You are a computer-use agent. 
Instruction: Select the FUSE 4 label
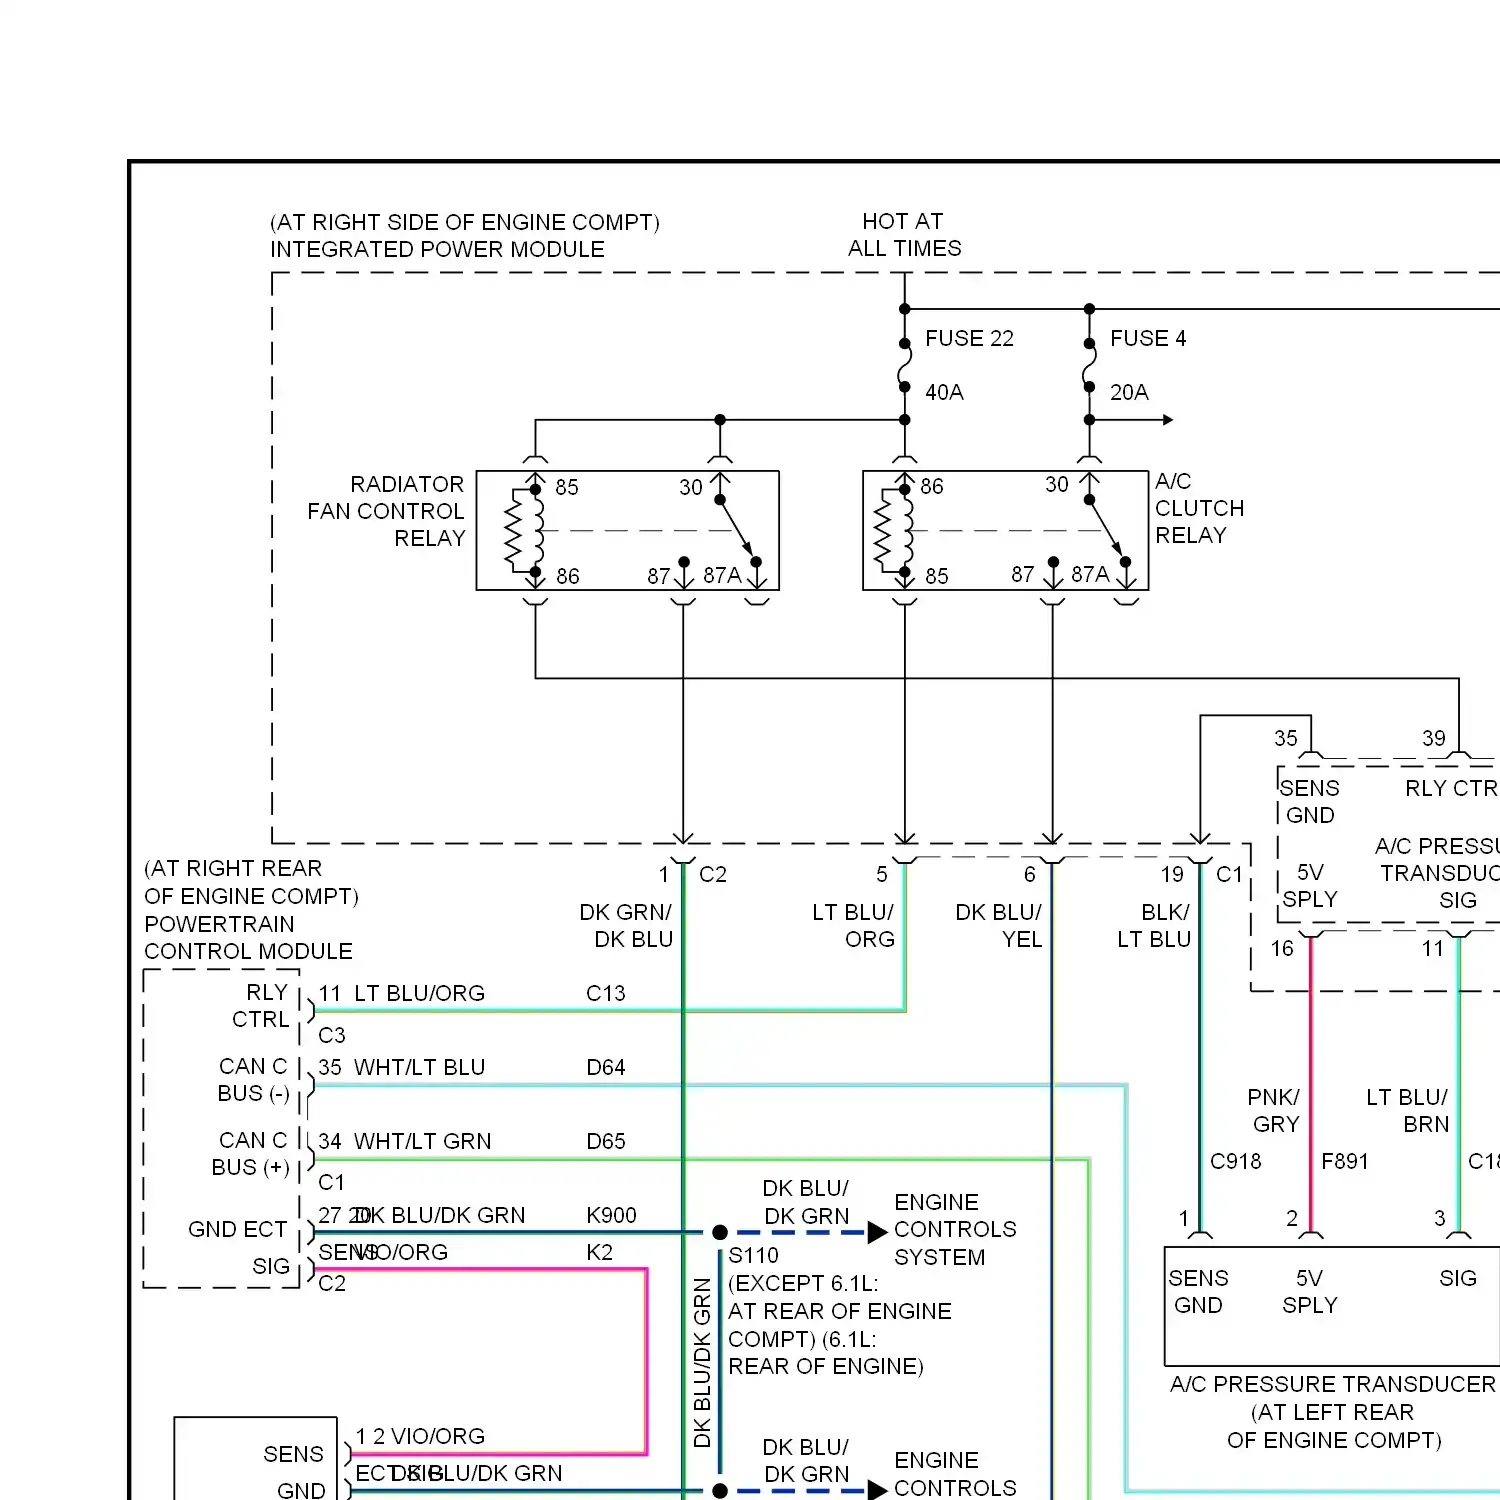pos(1148,339)
